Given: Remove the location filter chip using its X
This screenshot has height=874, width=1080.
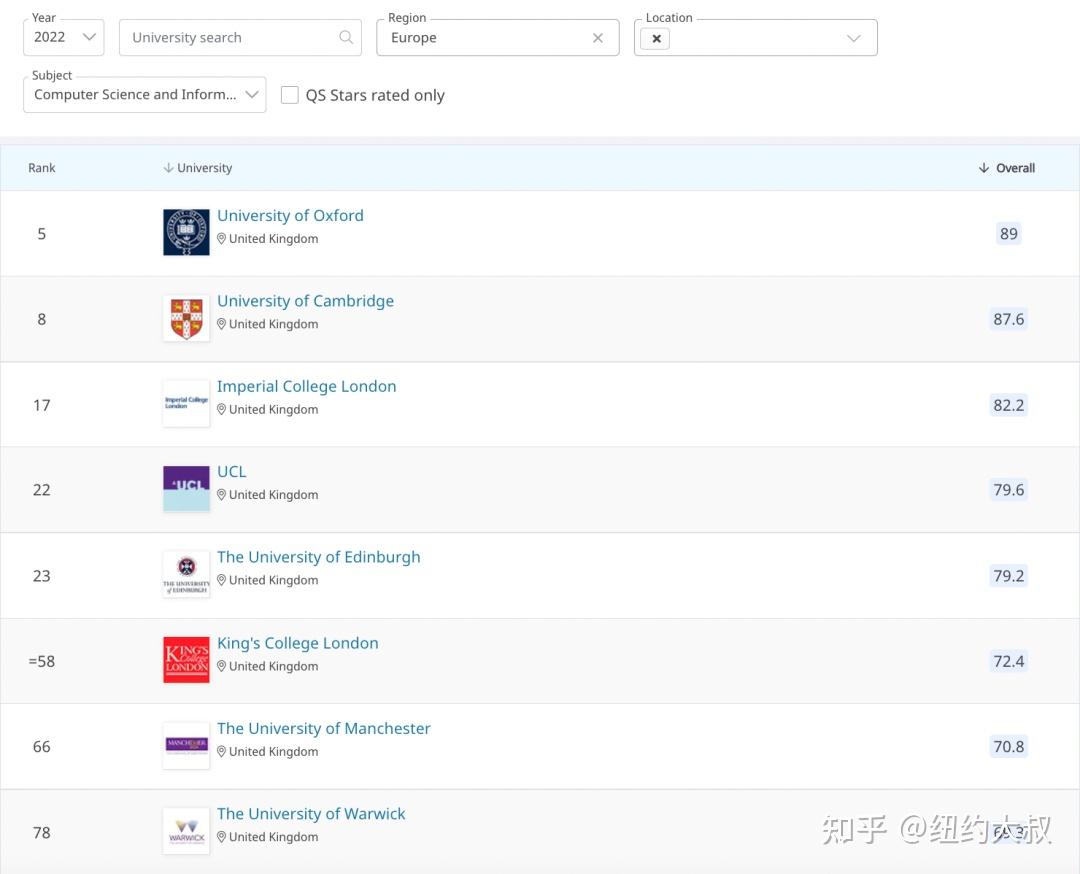Looking at the screenshot, I should pos(656,38).
